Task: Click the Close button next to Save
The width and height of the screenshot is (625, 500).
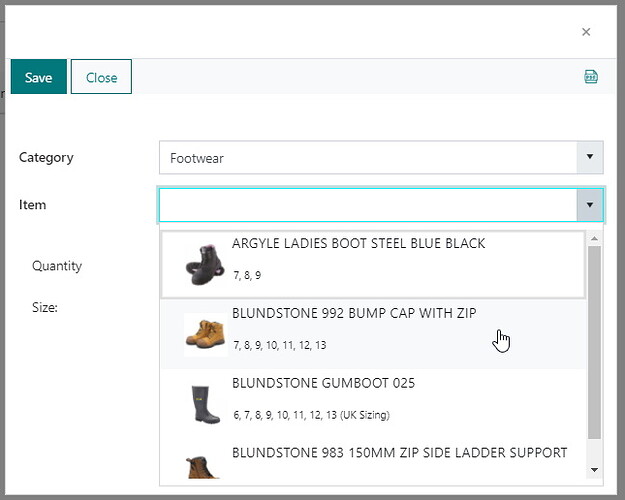Action: pos(101,77)
